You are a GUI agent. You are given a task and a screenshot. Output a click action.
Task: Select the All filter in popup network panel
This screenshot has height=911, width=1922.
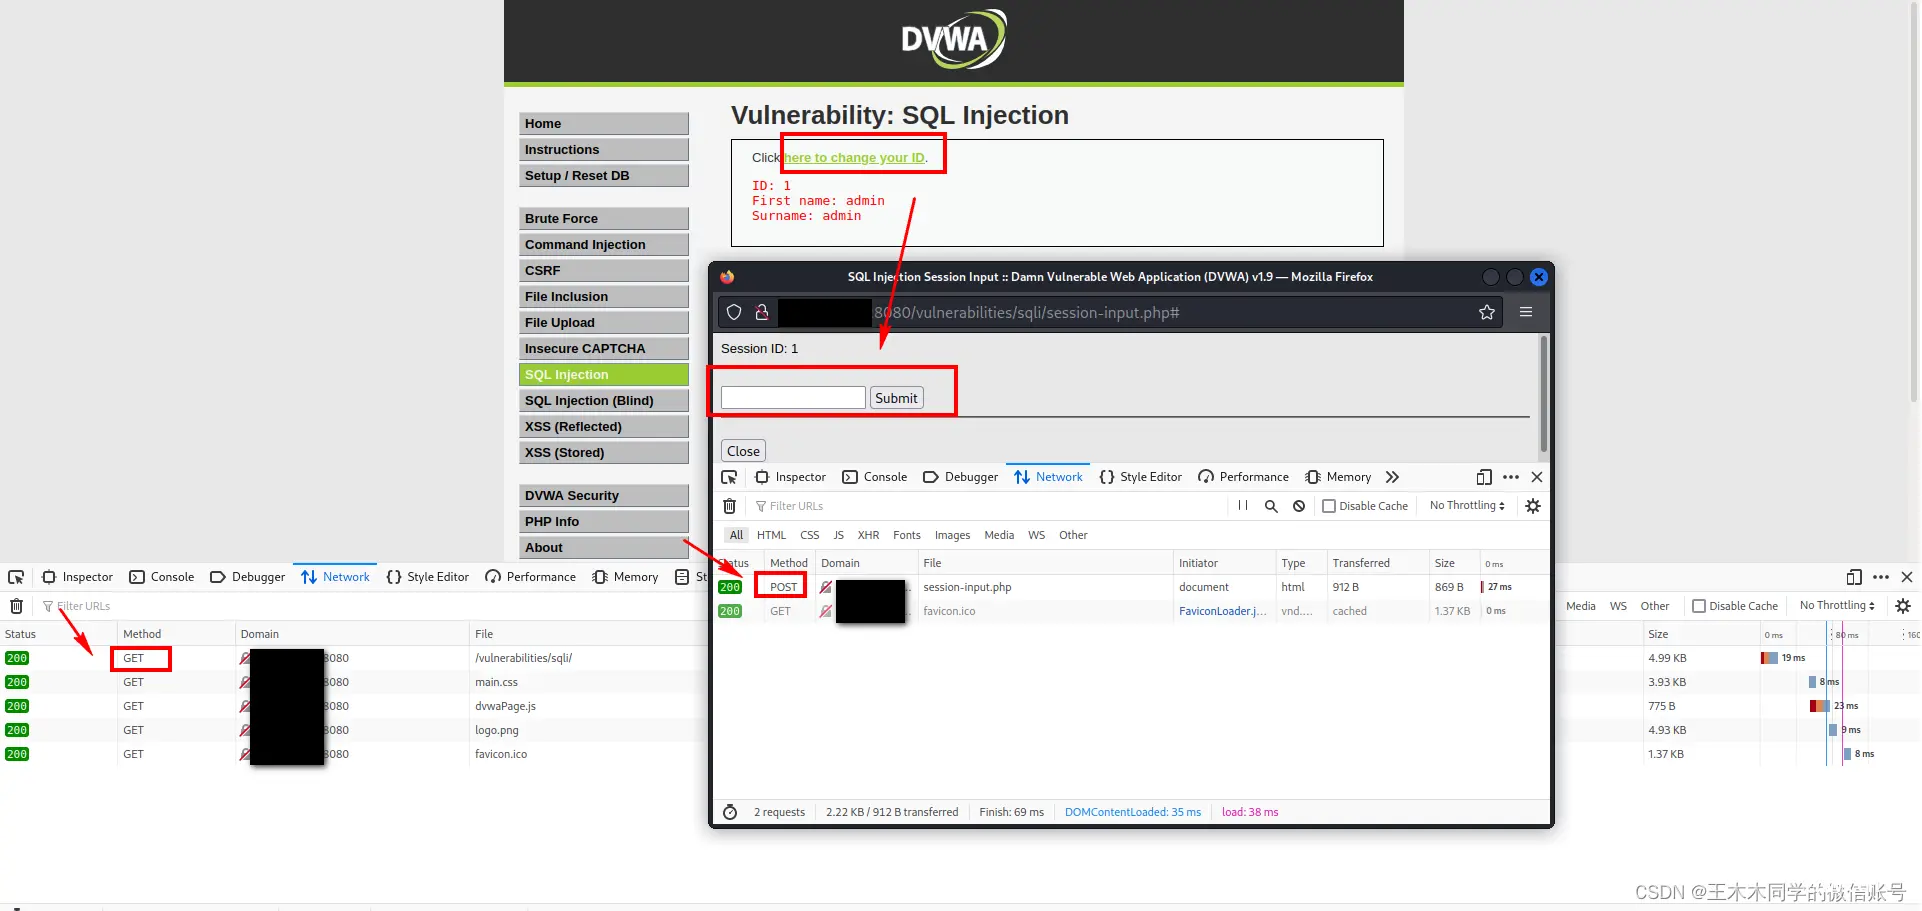(736, 535)
